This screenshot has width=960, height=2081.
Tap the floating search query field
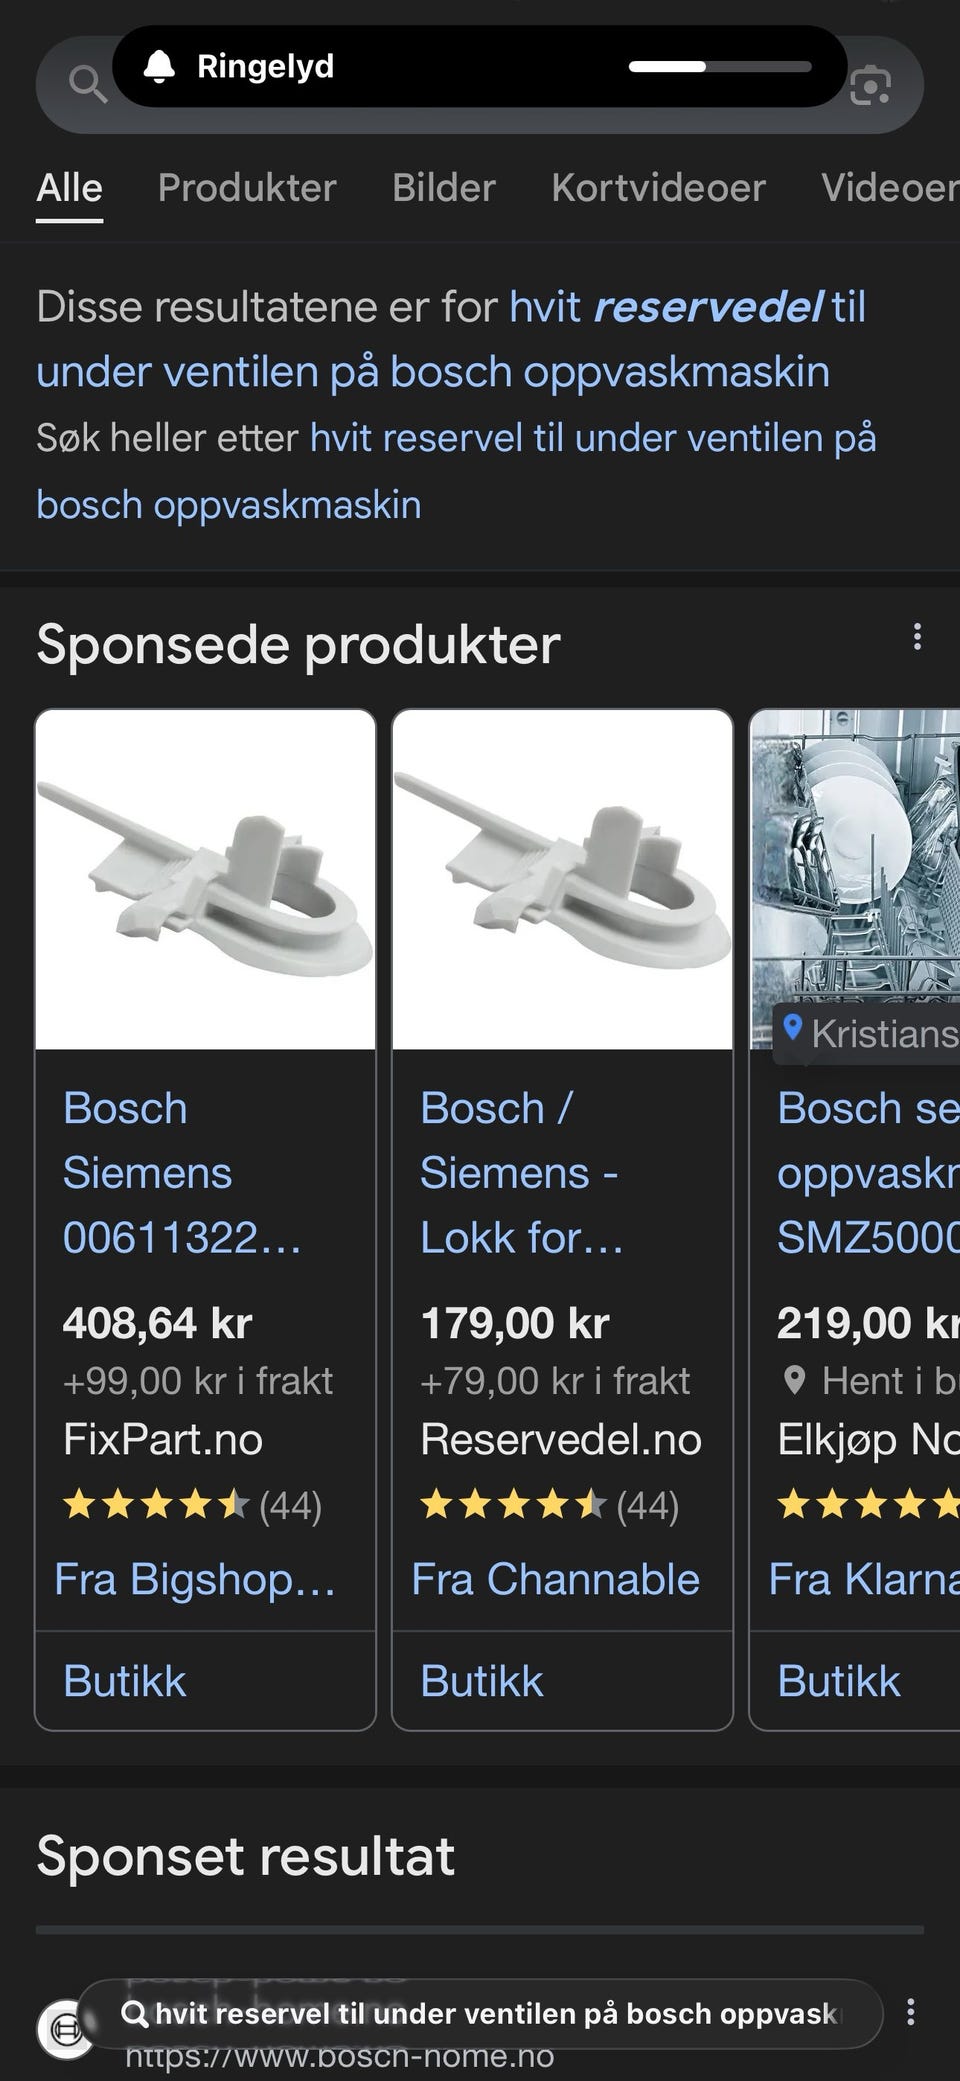(480, 2014)
